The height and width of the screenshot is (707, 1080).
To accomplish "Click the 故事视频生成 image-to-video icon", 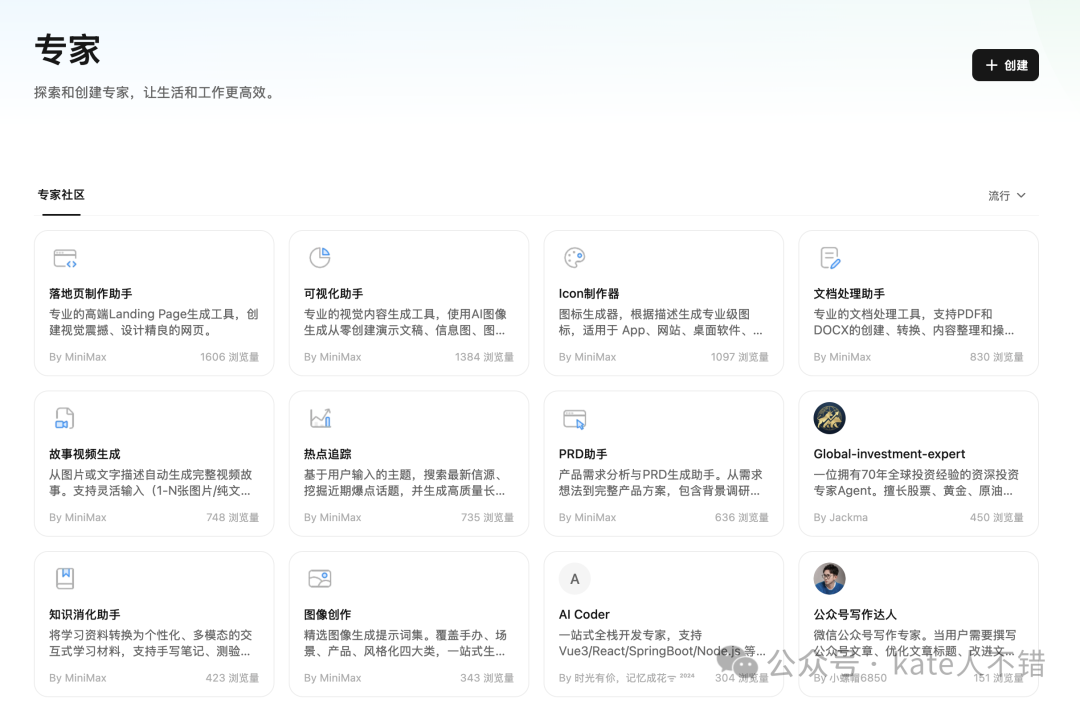I will point(64,418).
